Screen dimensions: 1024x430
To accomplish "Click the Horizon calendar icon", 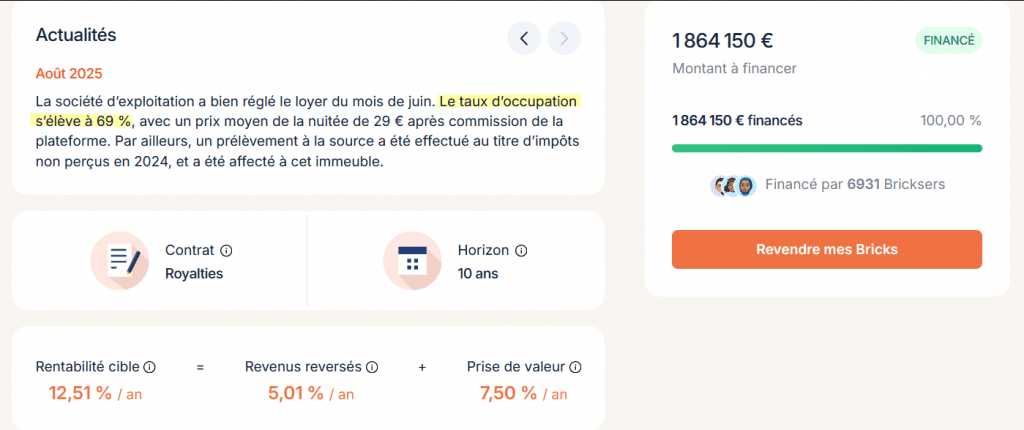I will tap(412, 261).
